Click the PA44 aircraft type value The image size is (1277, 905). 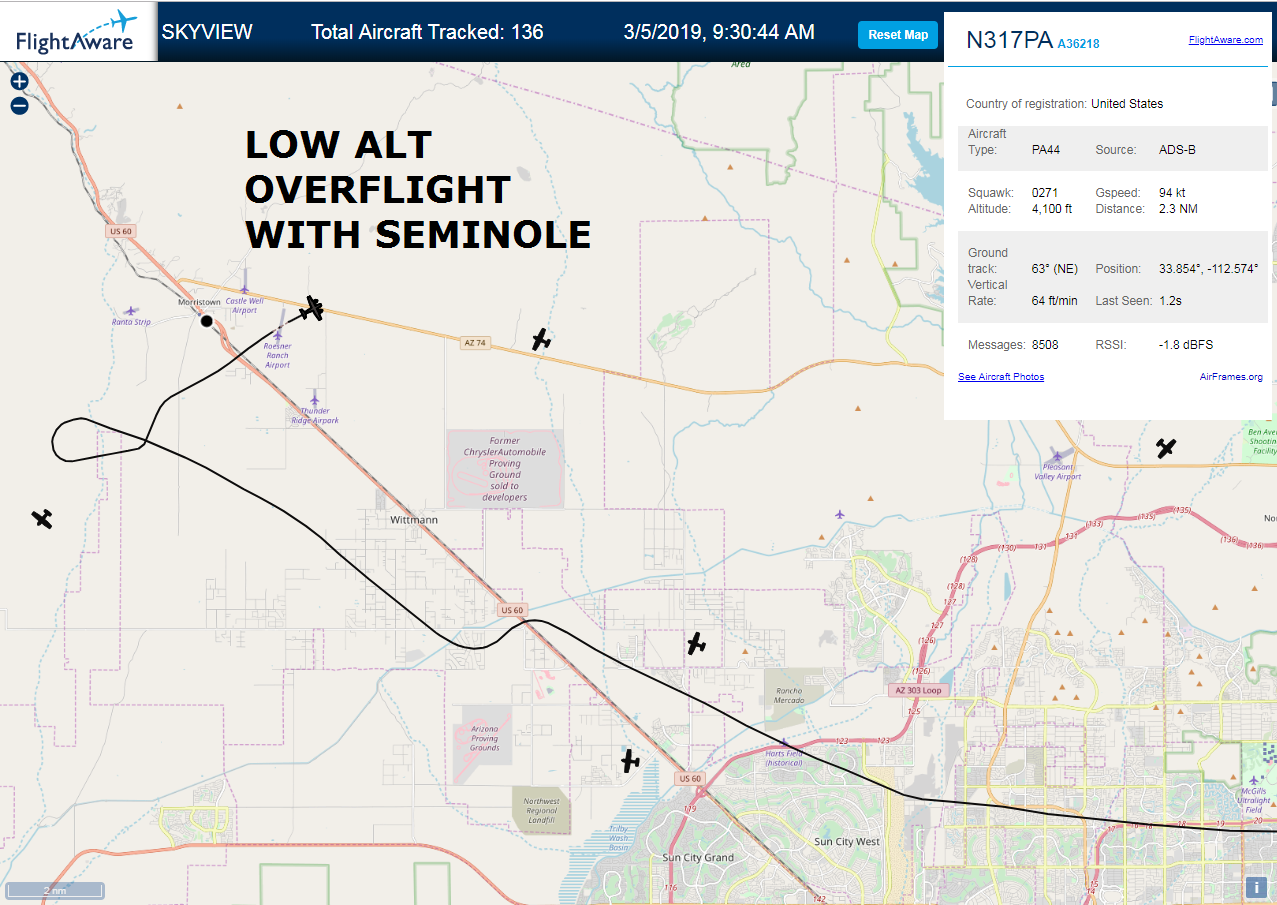[x=1046, y=150]
